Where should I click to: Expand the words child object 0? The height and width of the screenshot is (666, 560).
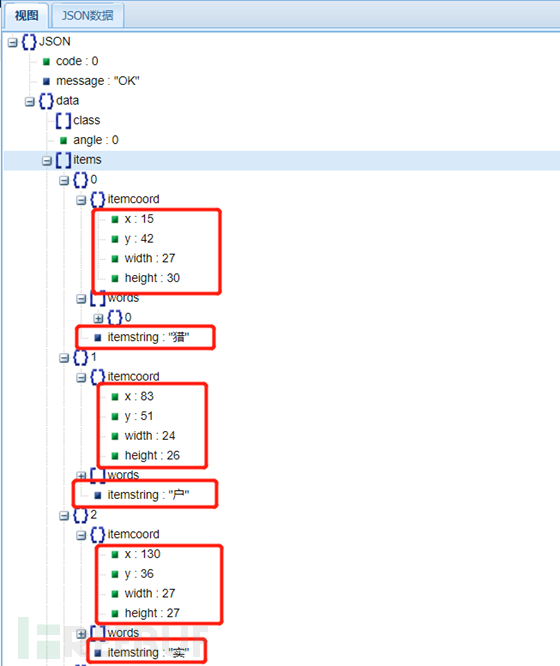pyautogui.click(x=98, y=318)
